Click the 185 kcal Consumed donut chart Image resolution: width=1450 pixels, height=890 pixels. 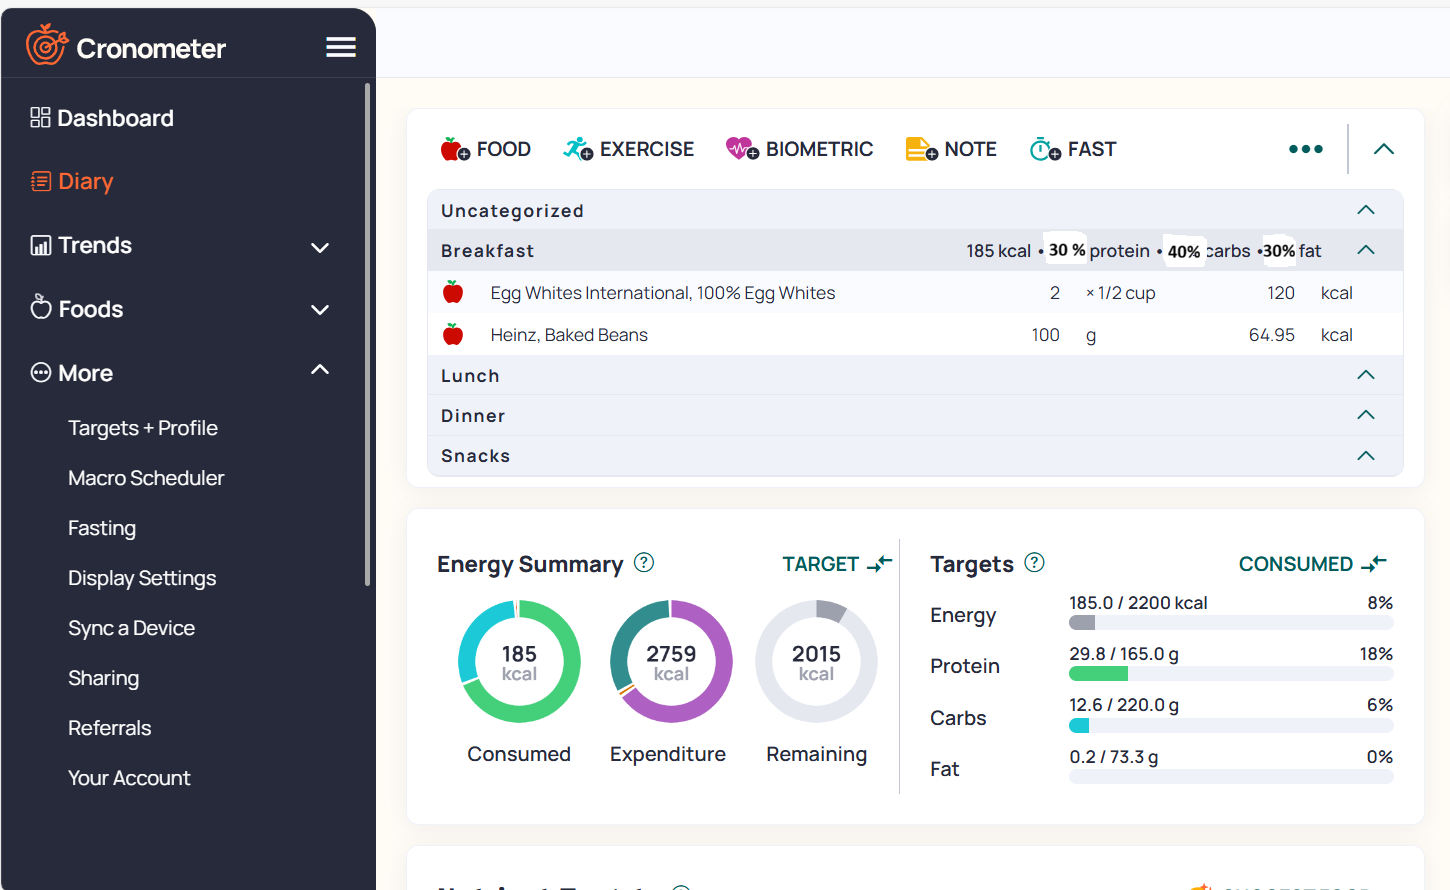[x=519, y=661]
